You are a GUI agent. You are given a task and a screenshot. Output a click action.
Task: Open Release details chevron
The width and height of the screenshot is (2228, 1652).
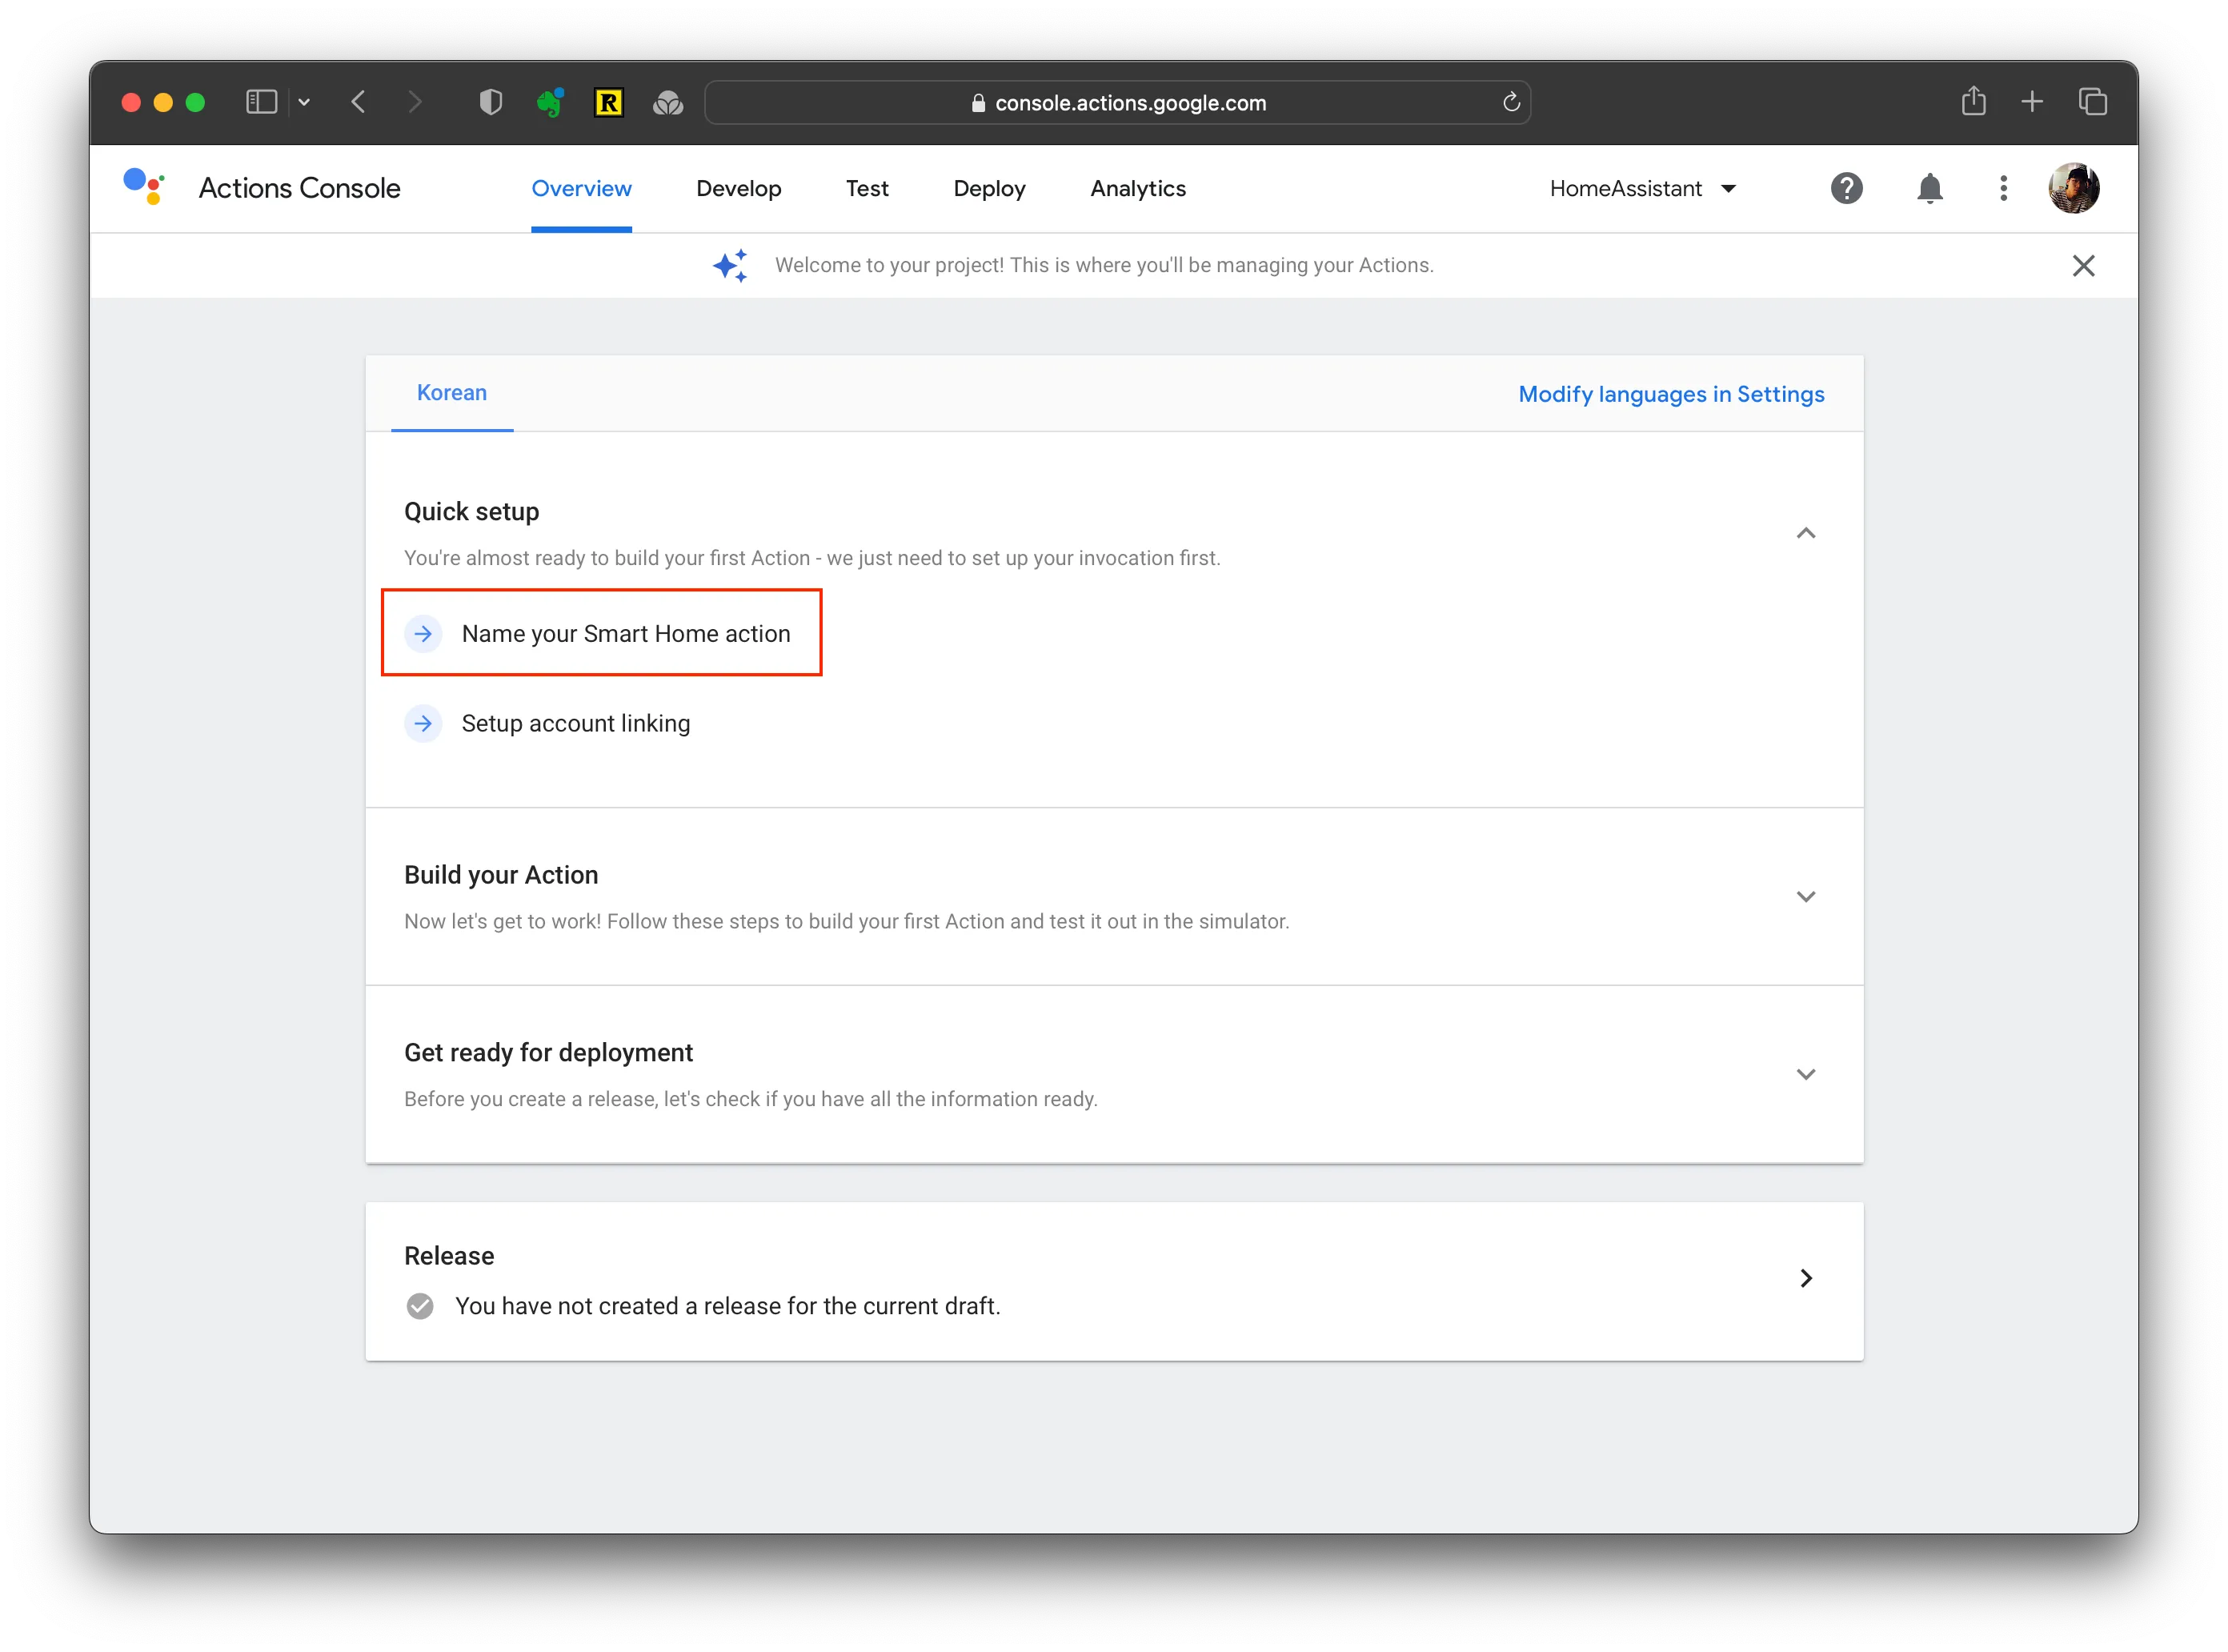1805,1278
